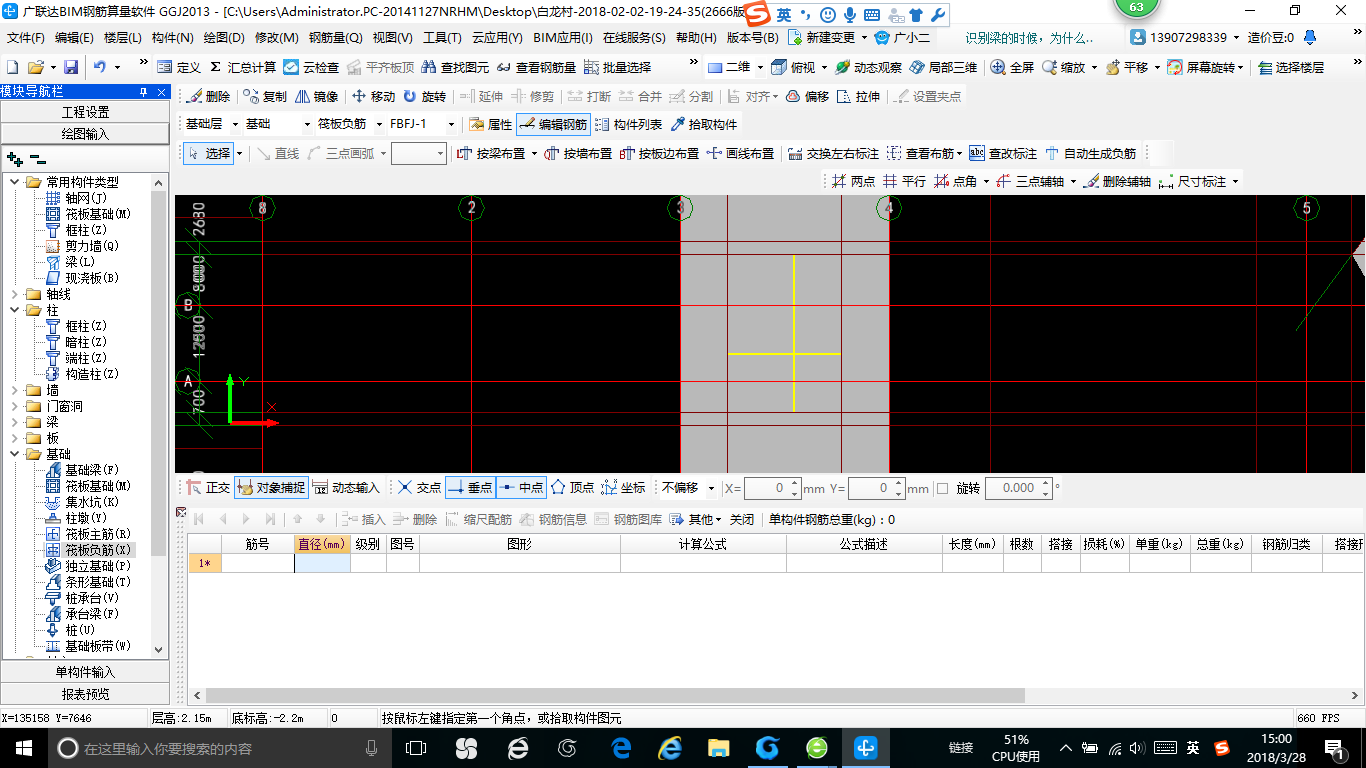Viewport: 1366px width, 768px height.
Task: Toggle 对象捕捉 object snap
Action: coord(271,488)
